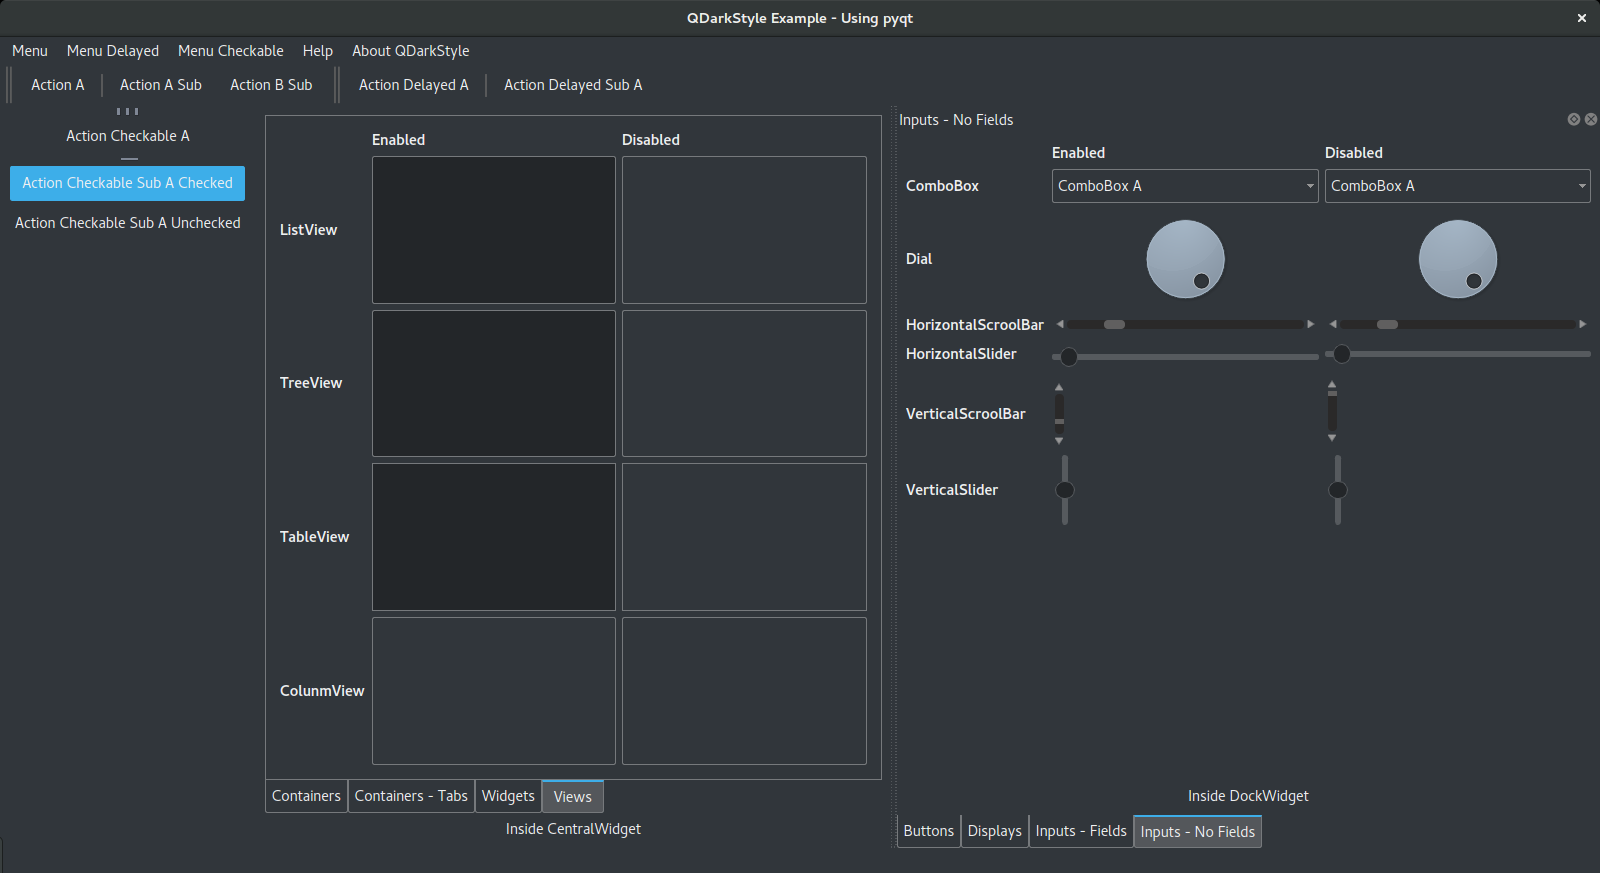Click right arrow of enabled horizontal scrollbar

pyautogui.click(x=1311, y=324)
